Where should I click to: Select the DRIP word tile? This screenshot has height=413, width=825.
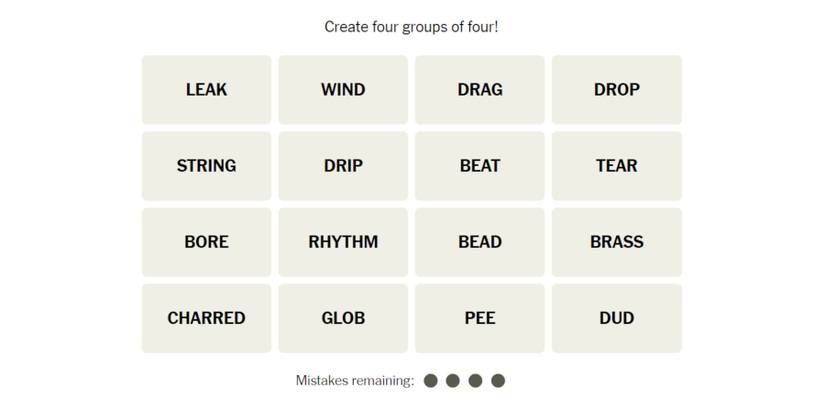click(343, 166)
